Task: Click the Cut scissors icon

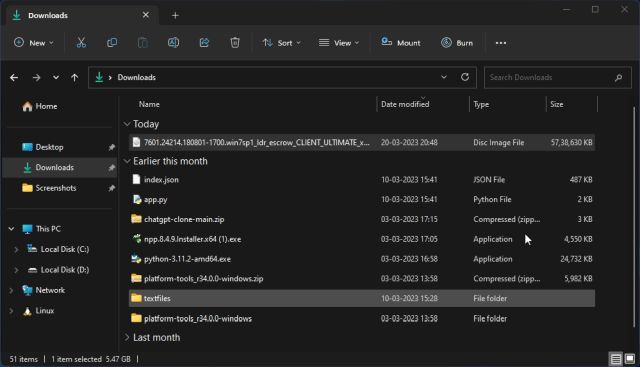Action: tap(81, 42)
